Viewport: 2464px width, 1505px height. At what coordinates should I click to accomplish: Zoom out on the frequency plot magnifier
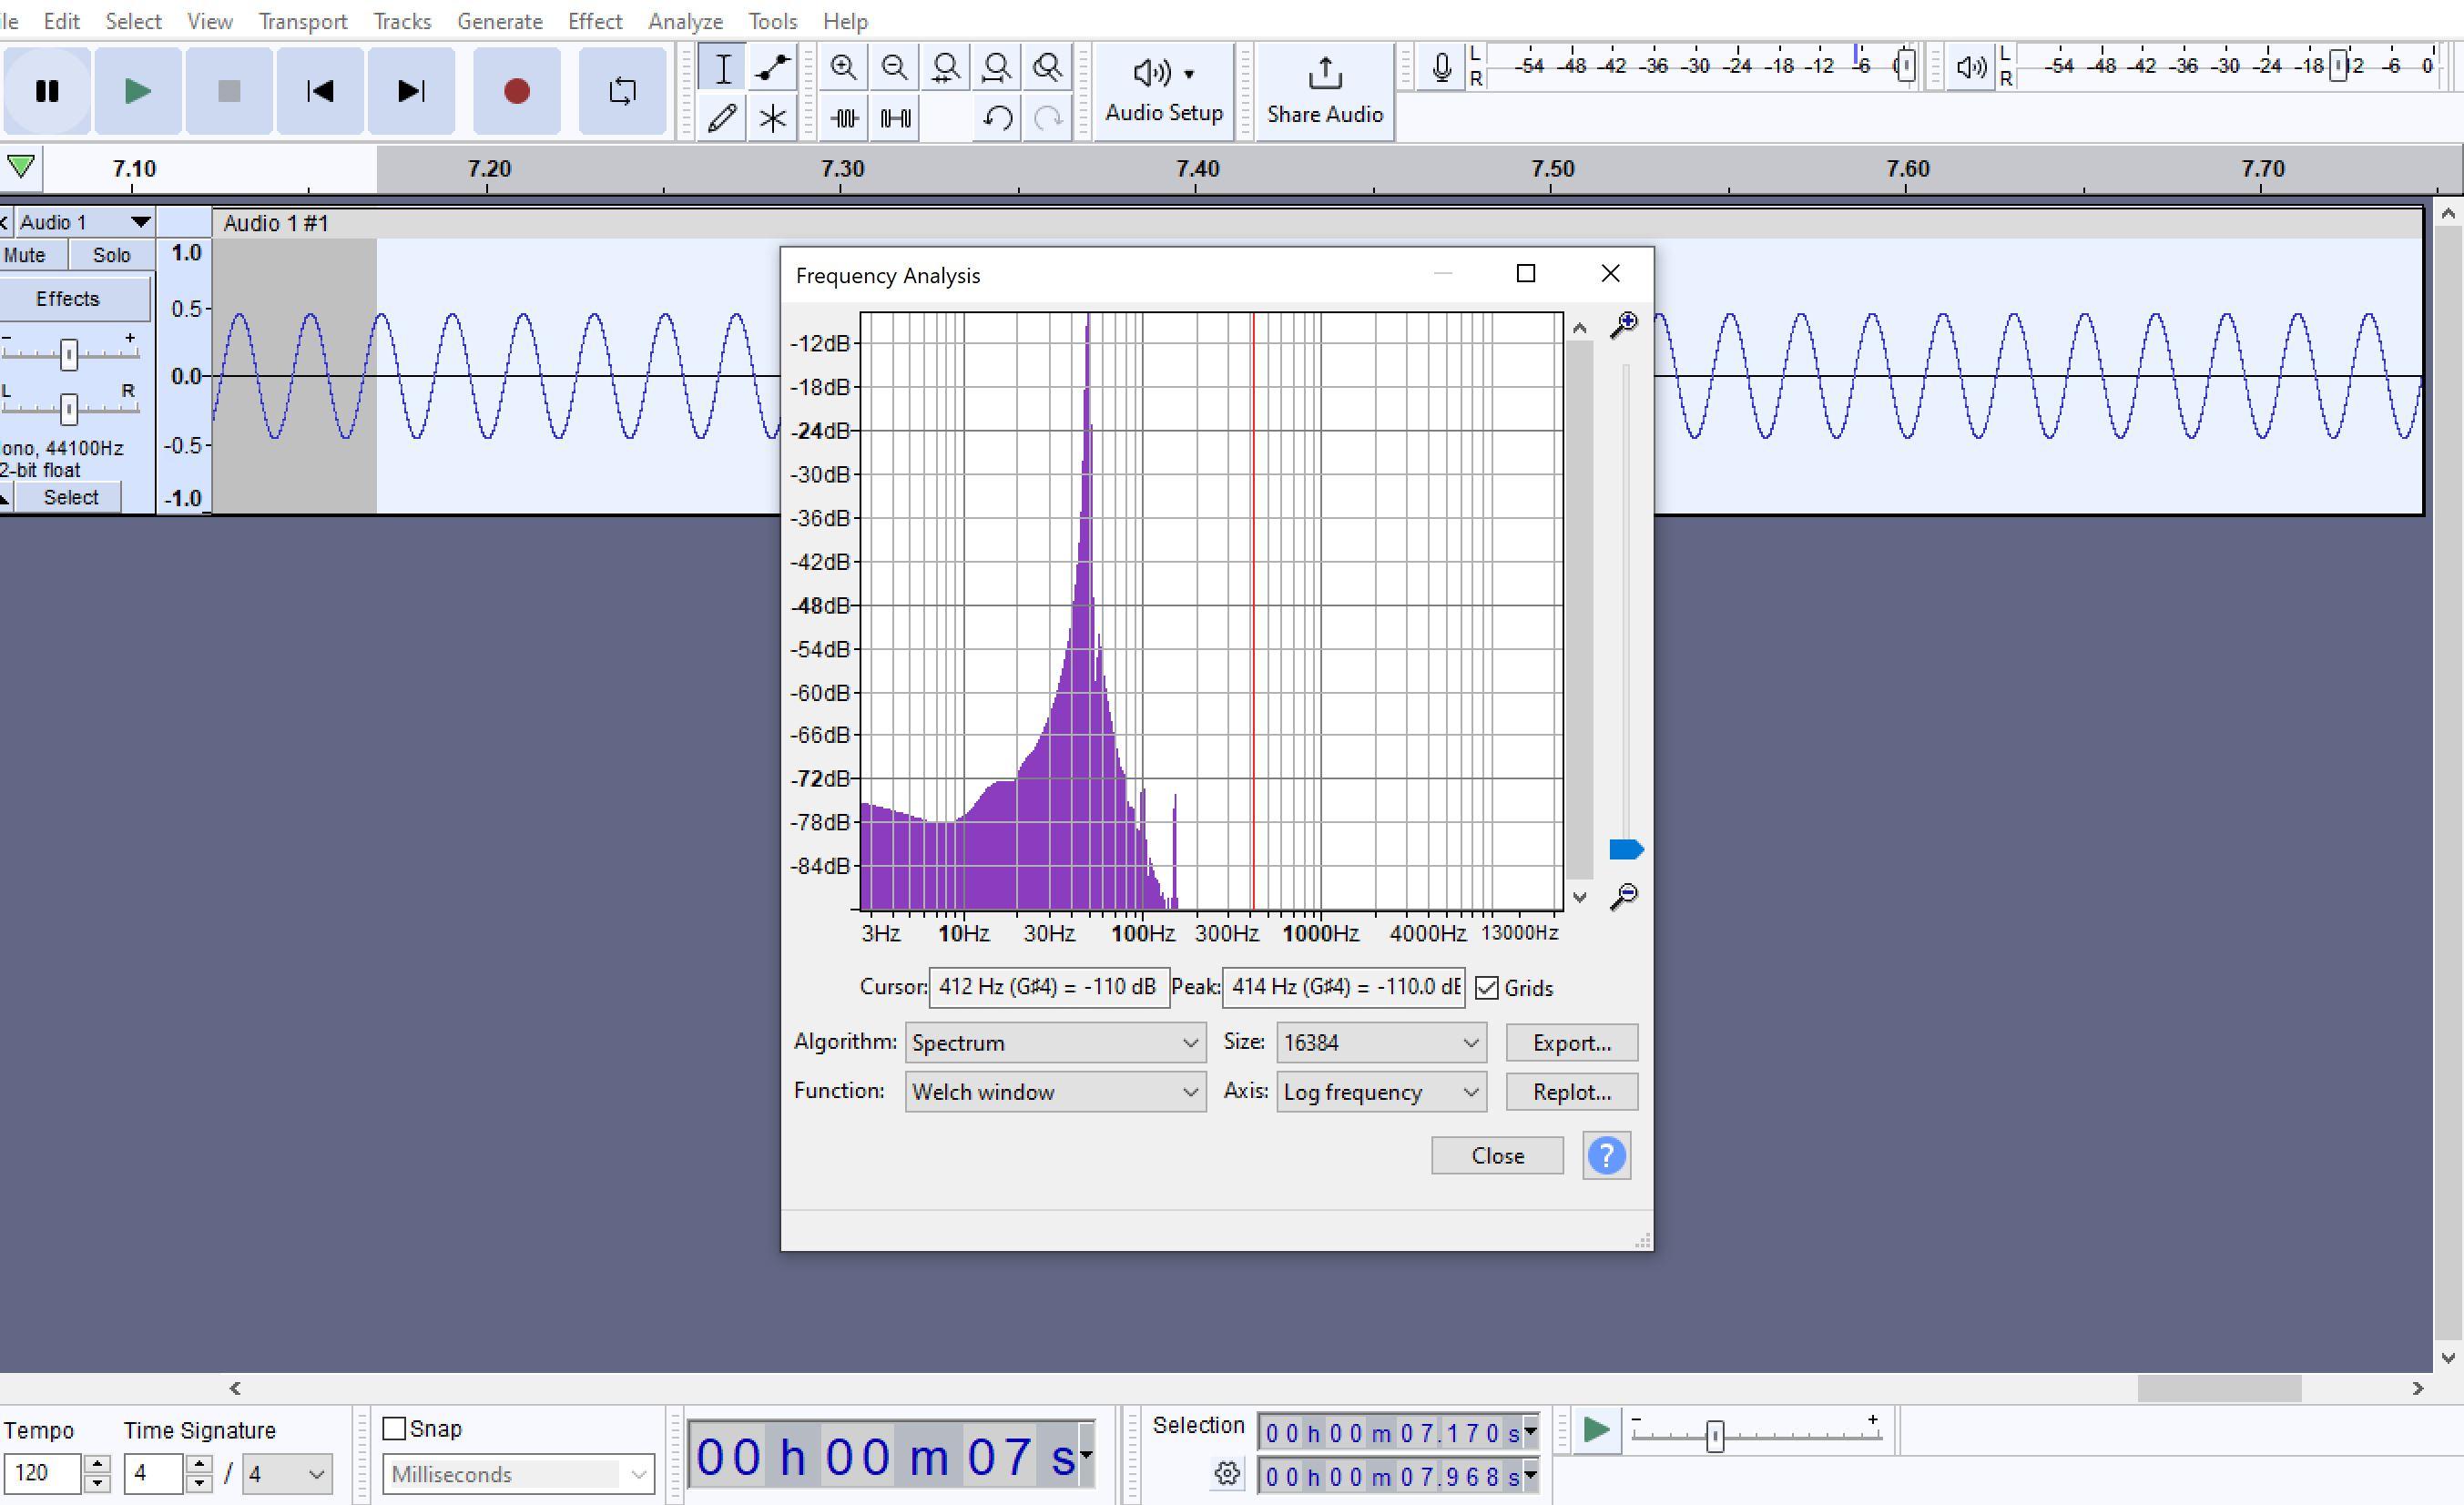click(x=1624, y=896)
